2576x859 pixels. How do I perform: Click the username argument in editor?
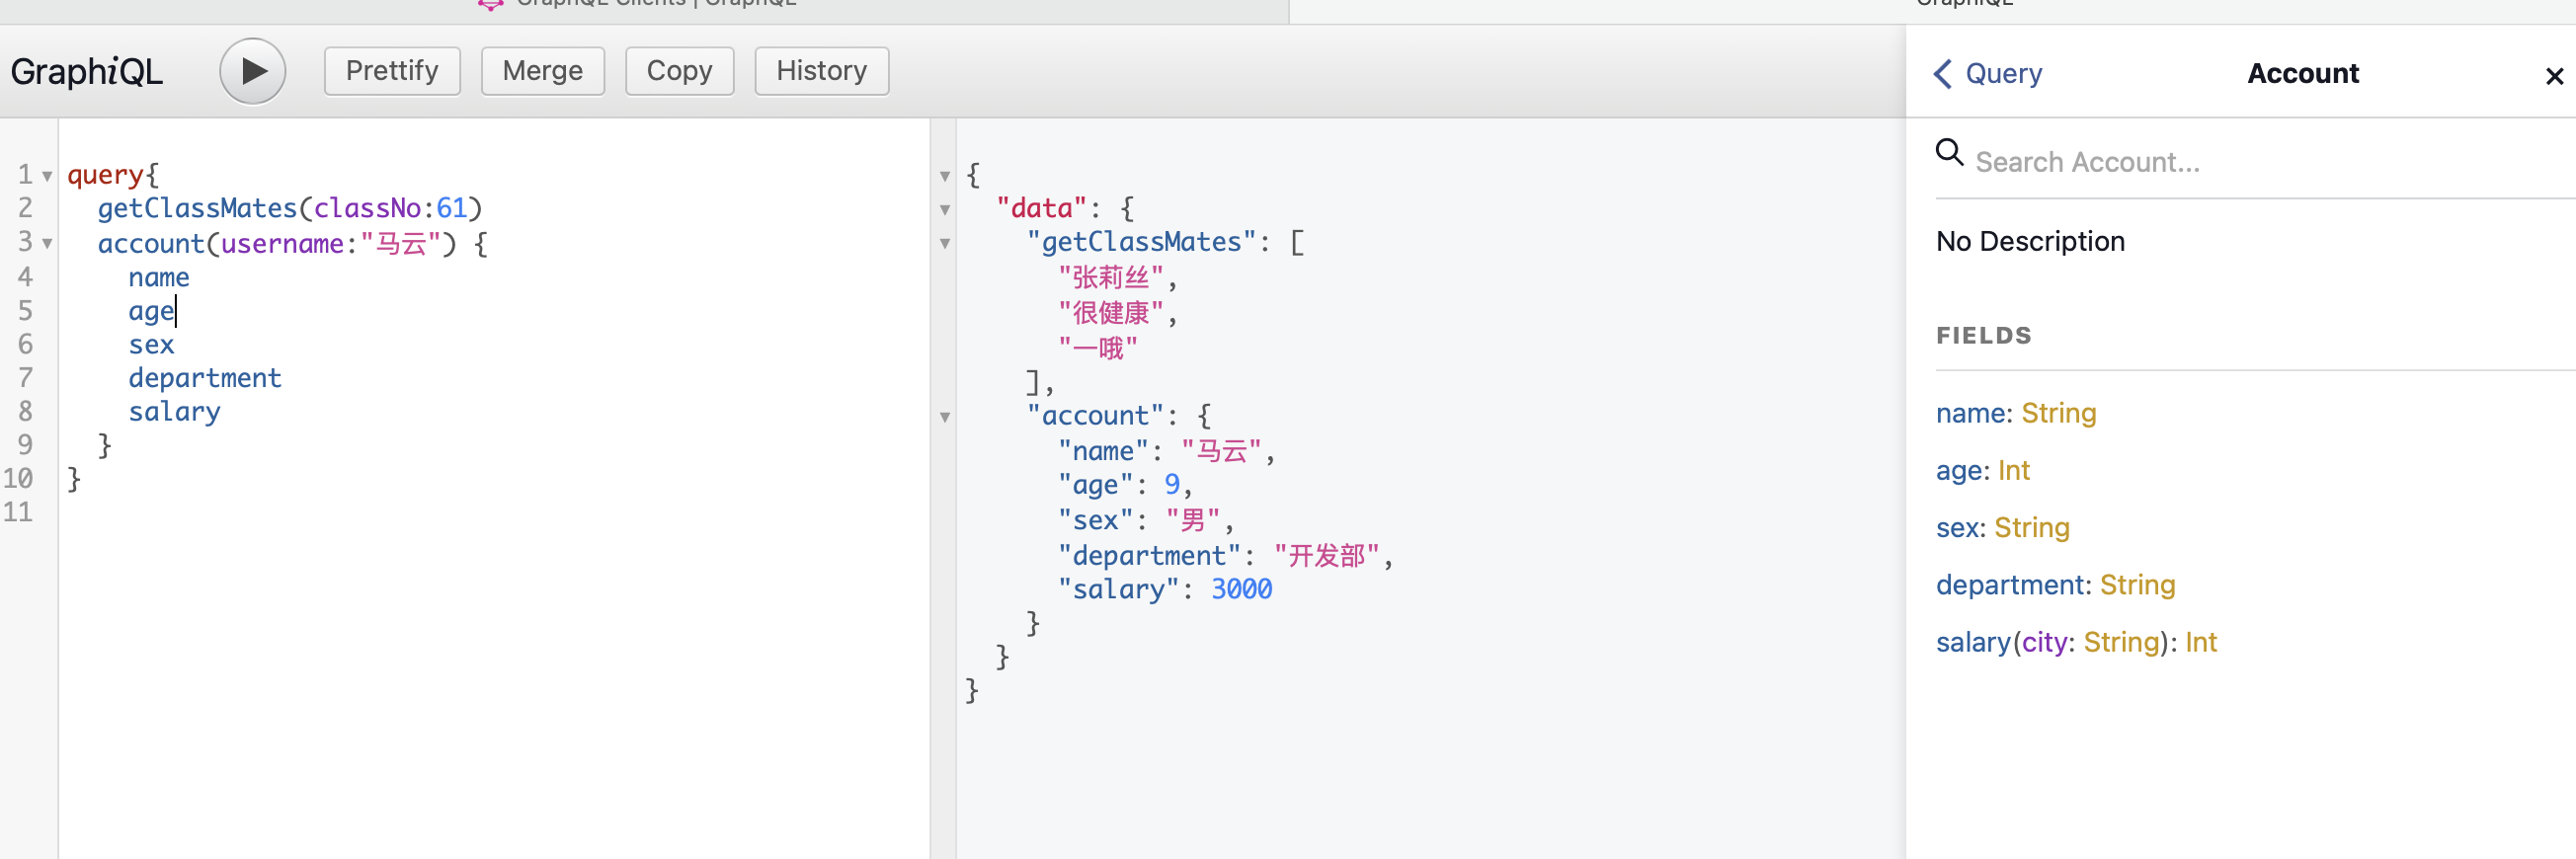tap(282, 243)
